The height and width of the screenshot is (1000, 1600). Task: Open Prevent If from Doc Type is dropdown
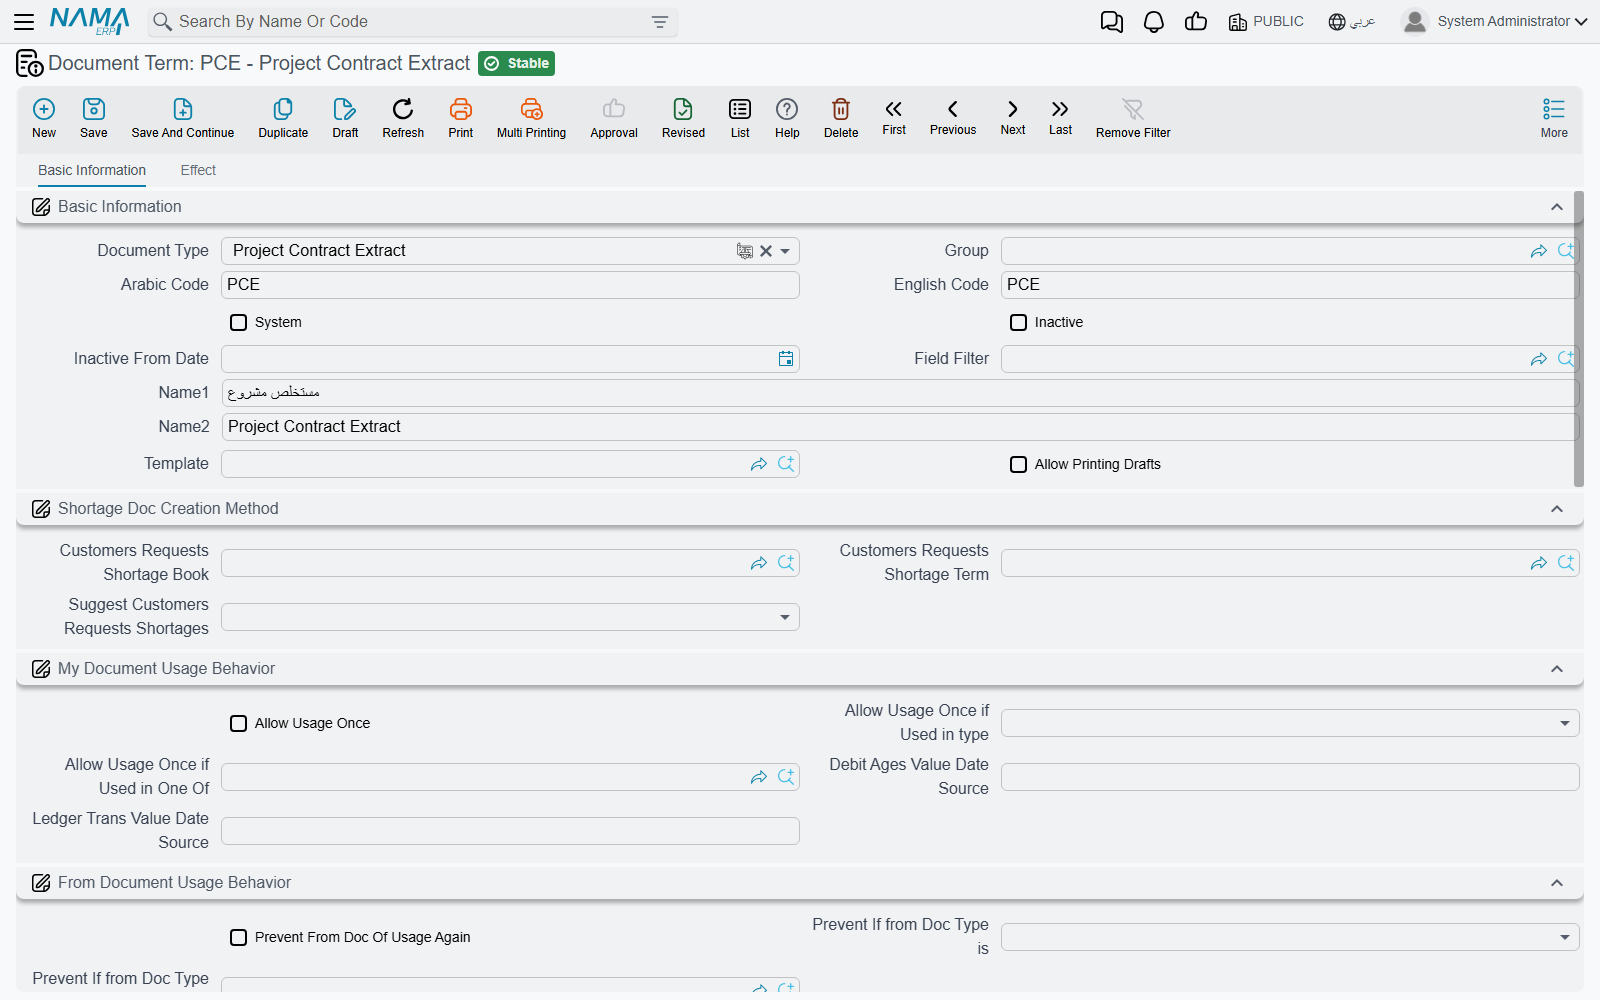(1565, 937)
